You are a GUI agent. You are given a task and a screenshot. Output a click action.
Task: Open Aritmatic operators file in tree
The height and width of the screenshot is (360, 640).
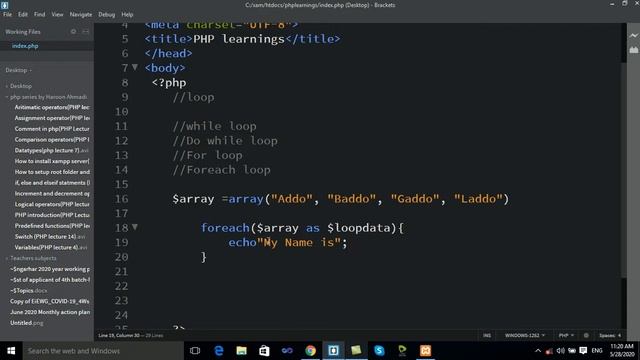pyautogui.click(x=52, y=107)
